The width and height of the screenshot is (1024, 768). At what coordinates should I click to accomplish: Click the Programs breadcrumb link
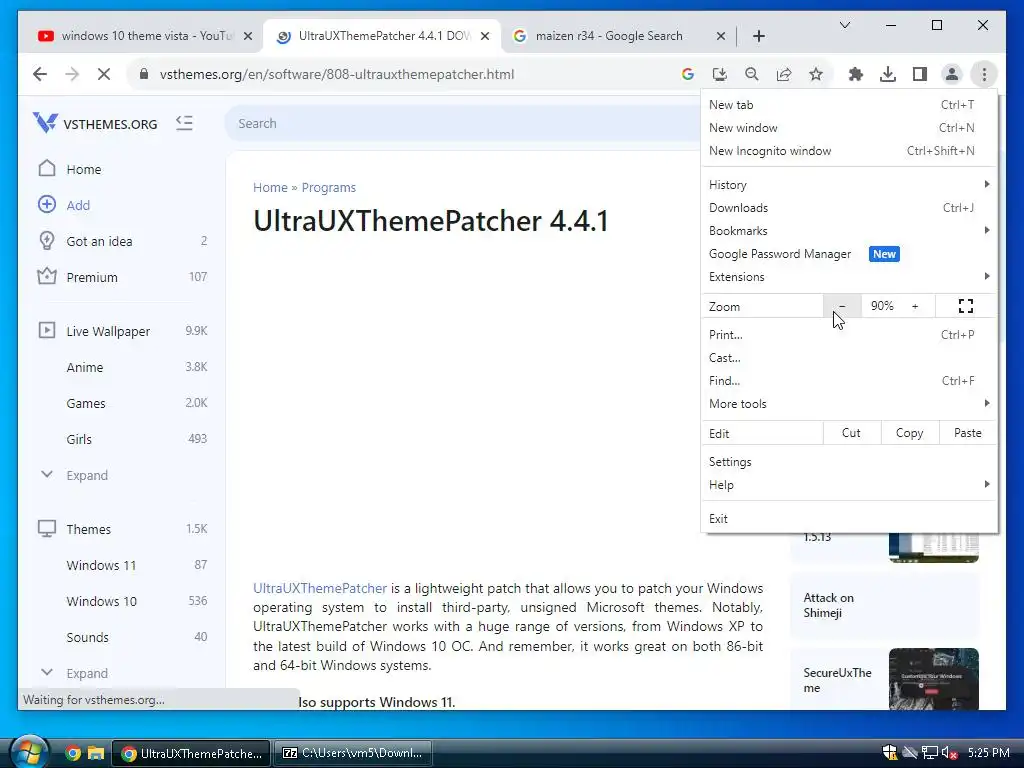(328, 187)
